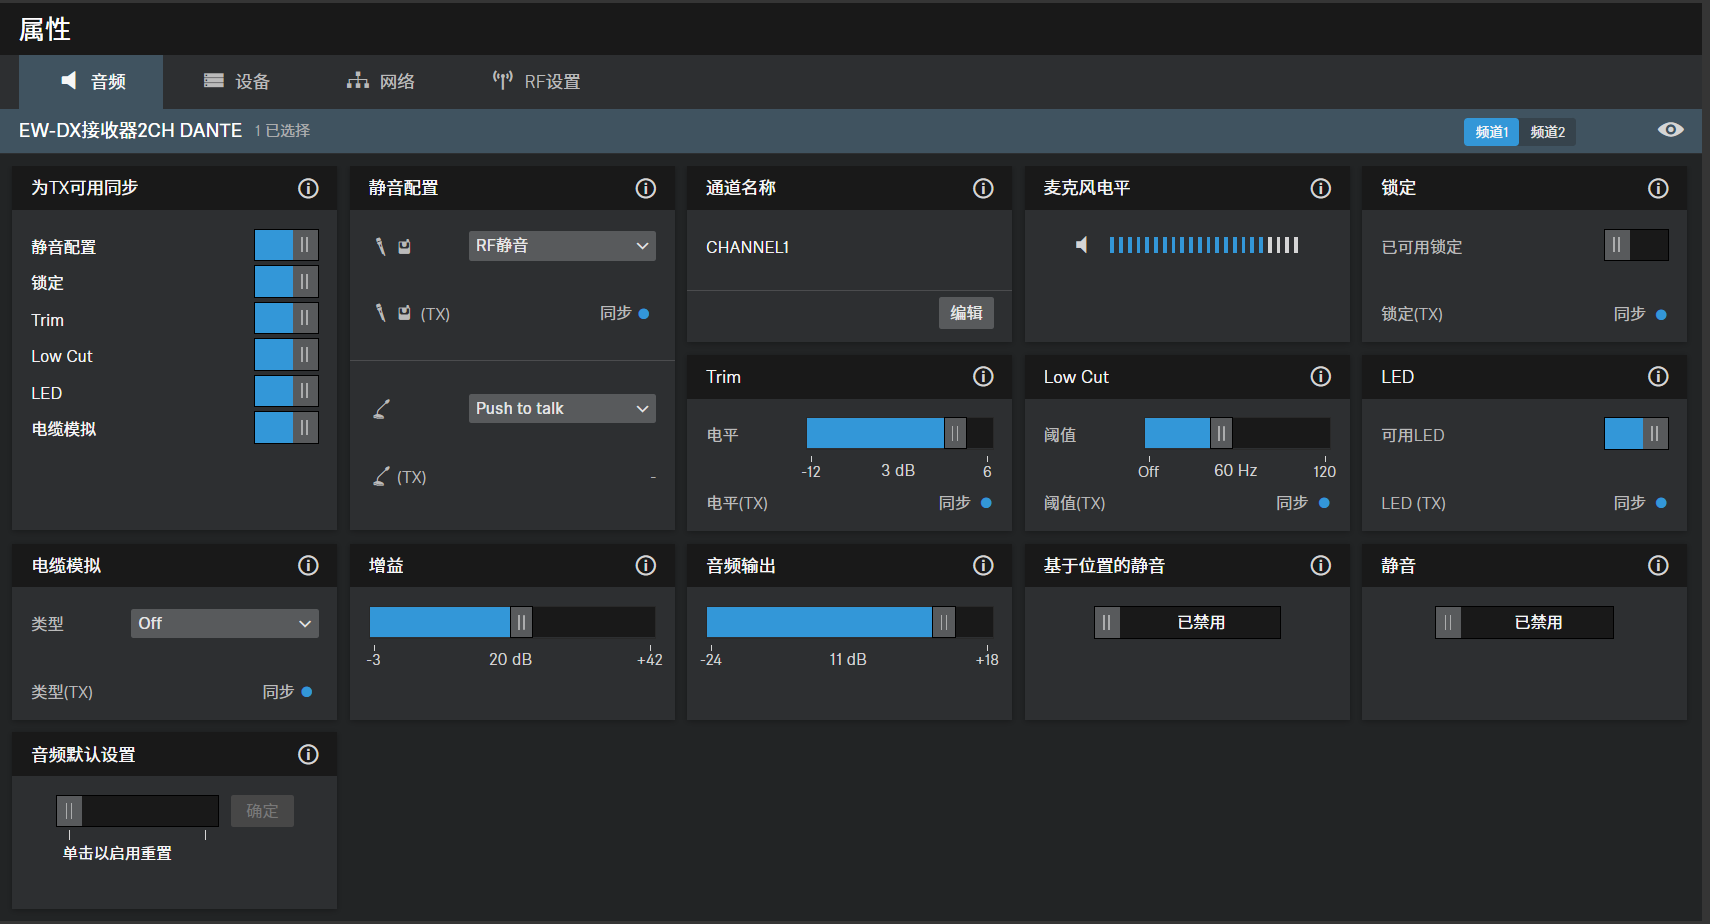Click info icon on 增益 panel

(646, 566)
